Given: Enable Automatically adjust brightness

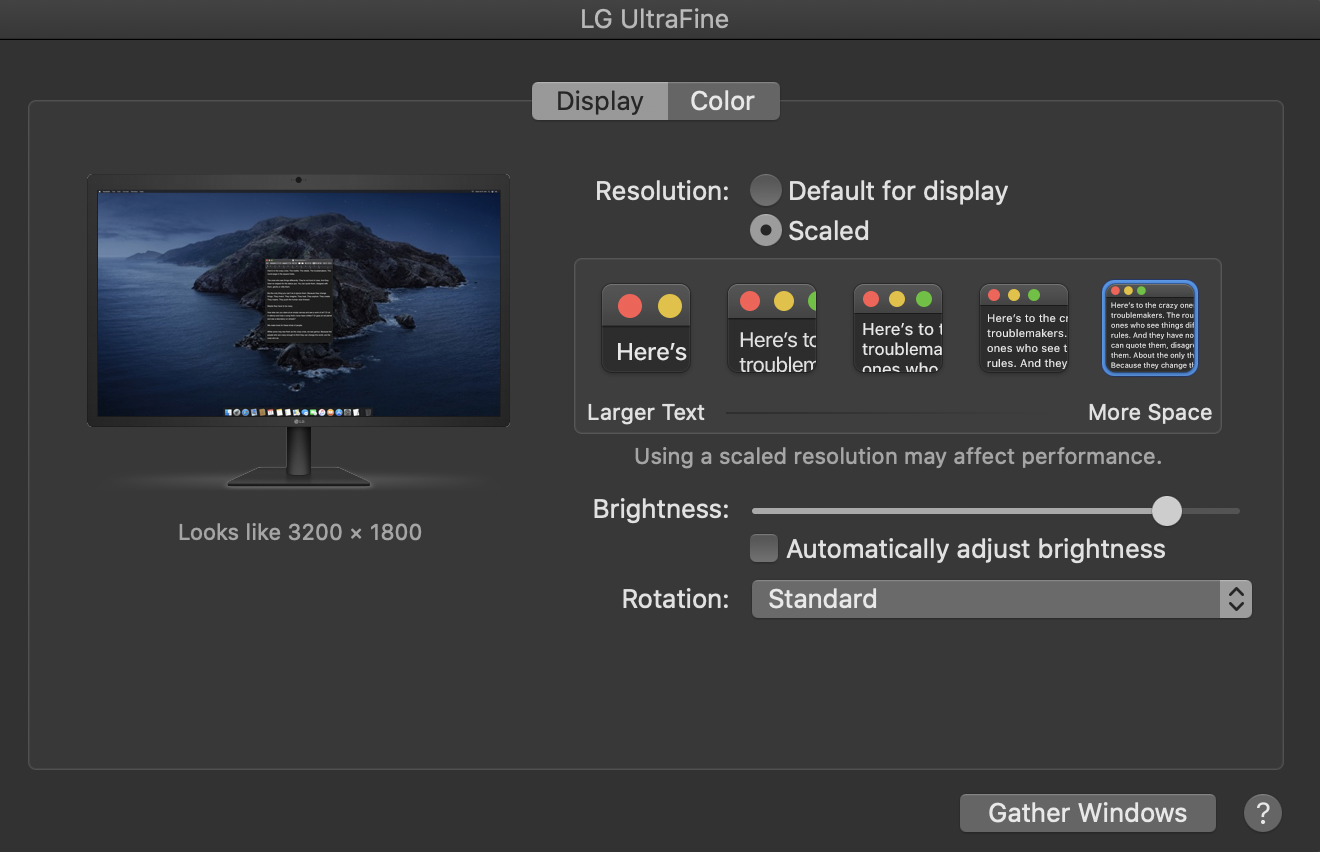Looking at the screenshot, I should pyautogui.click(x=763, y=548).
